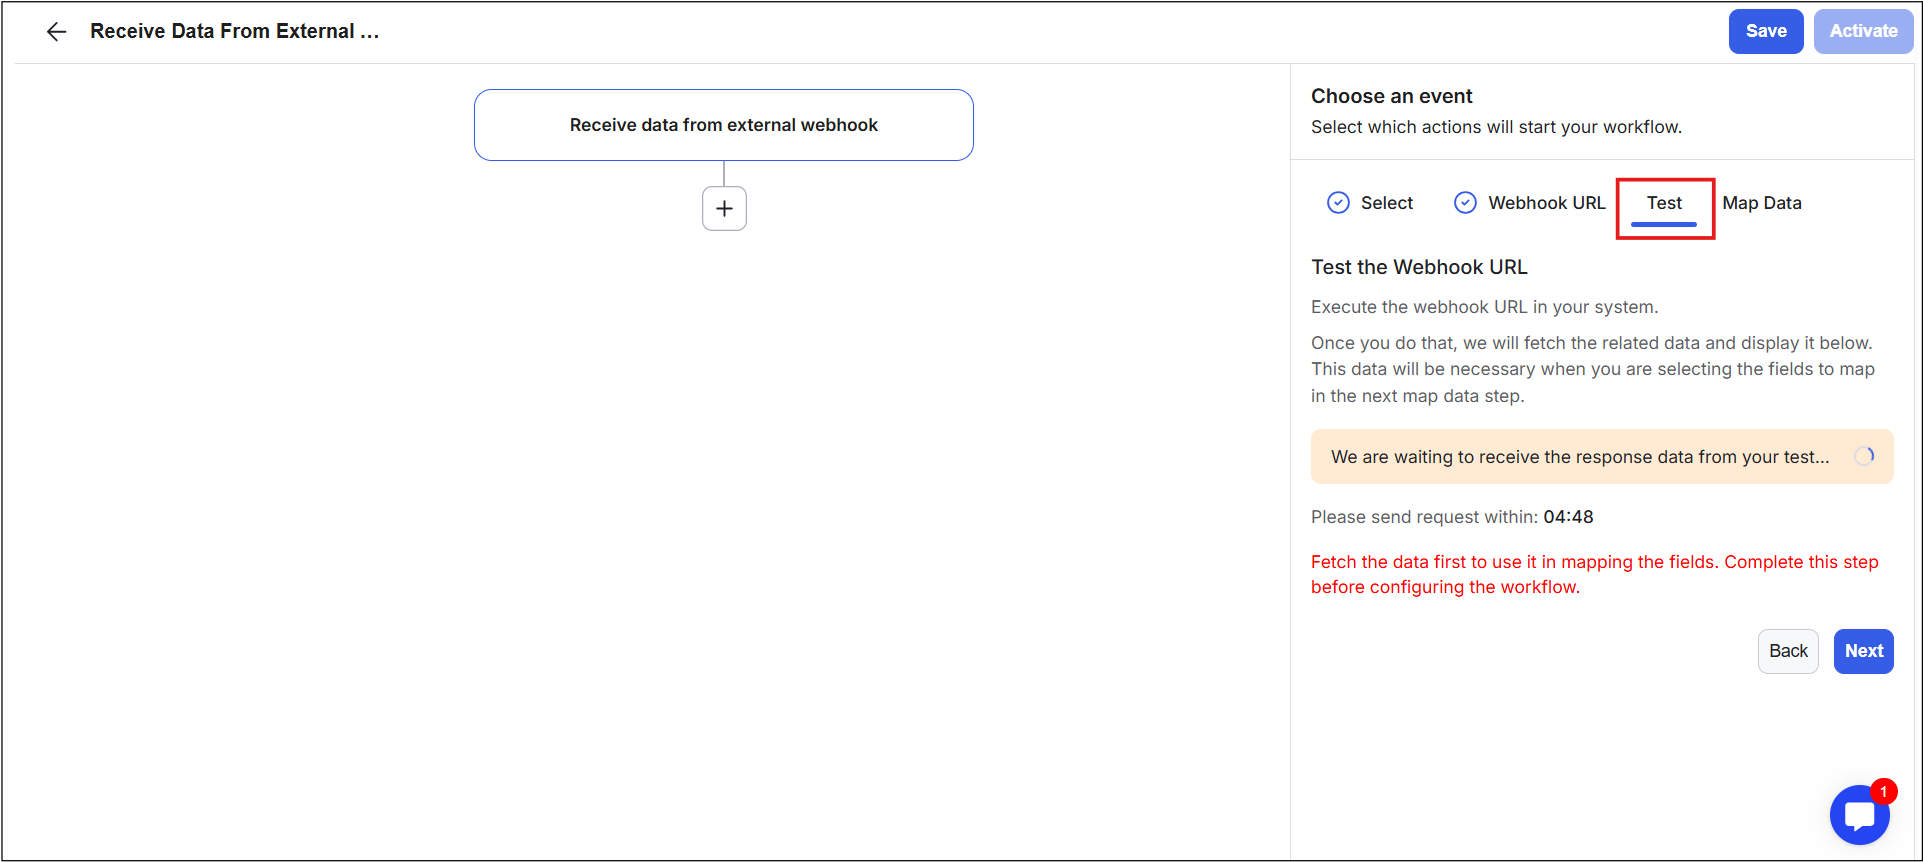
Task: Click the back arrow icon
Action: click(x=57, y=32)
